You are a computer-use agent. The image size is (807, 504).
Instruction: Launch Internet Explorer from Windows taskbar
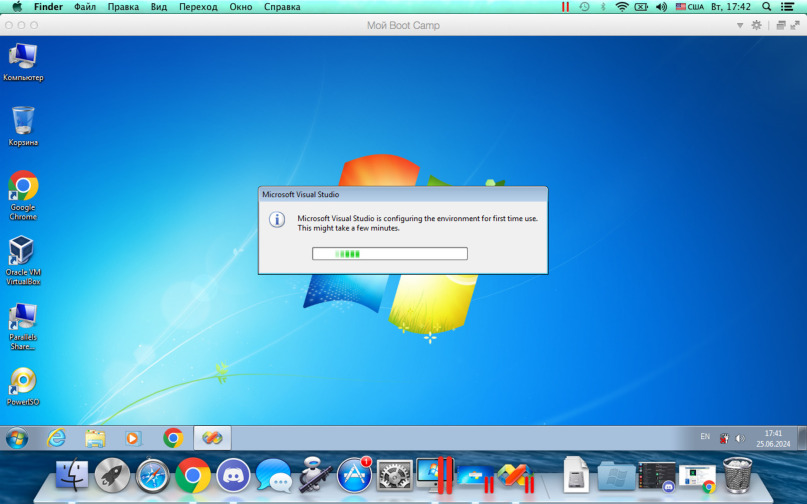(56, 439)
